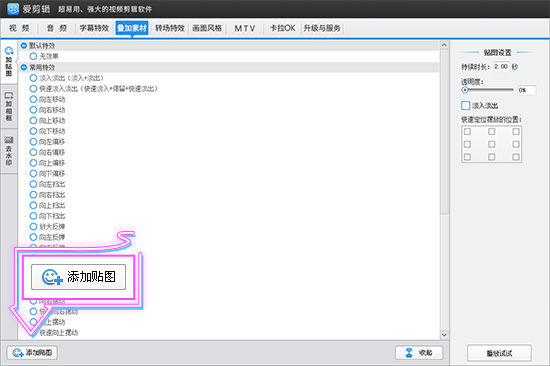This screenshot has height=366, width=550.
Task: Select the 向左移动 effect
Action: point(33,99)
